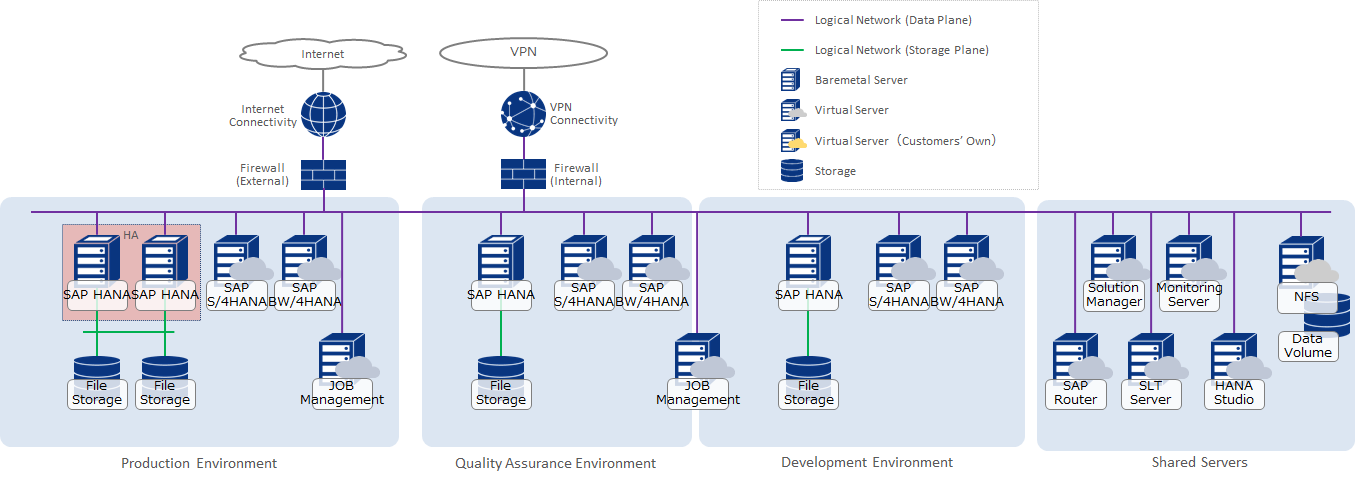Click the 'SLT Server' label

click(x=1149, y=392)
